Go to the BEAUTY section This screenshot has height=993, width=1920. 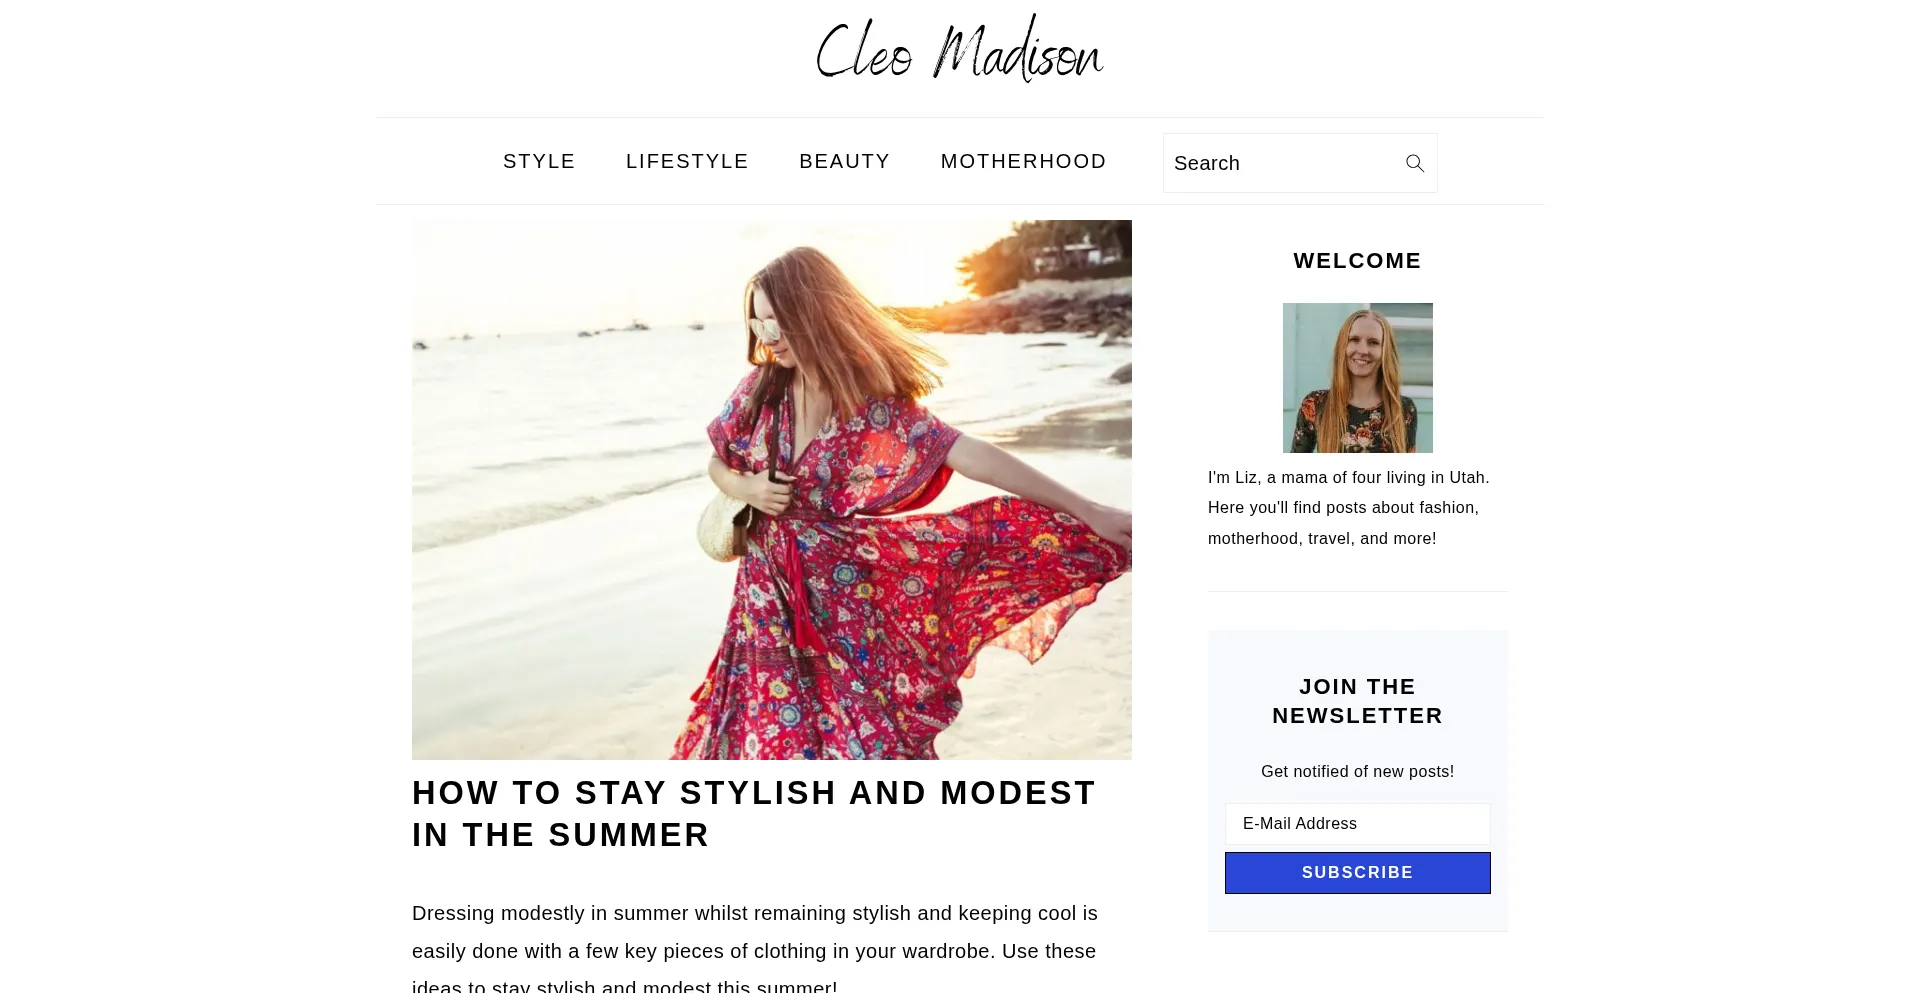(844, 161)
